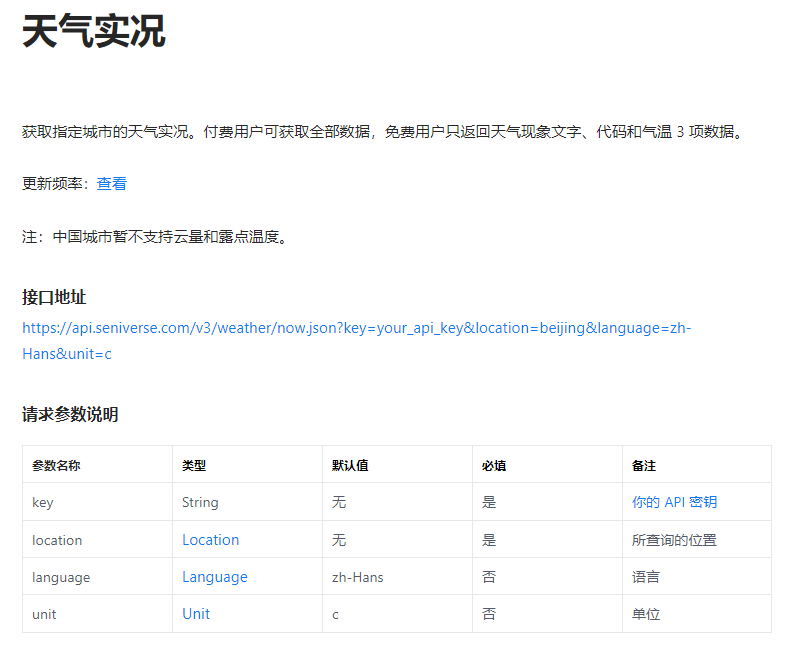The height and width of the screenshot is (649, 807).
Task: Click the 必填 table header
Action: click(x=490, y=464)
